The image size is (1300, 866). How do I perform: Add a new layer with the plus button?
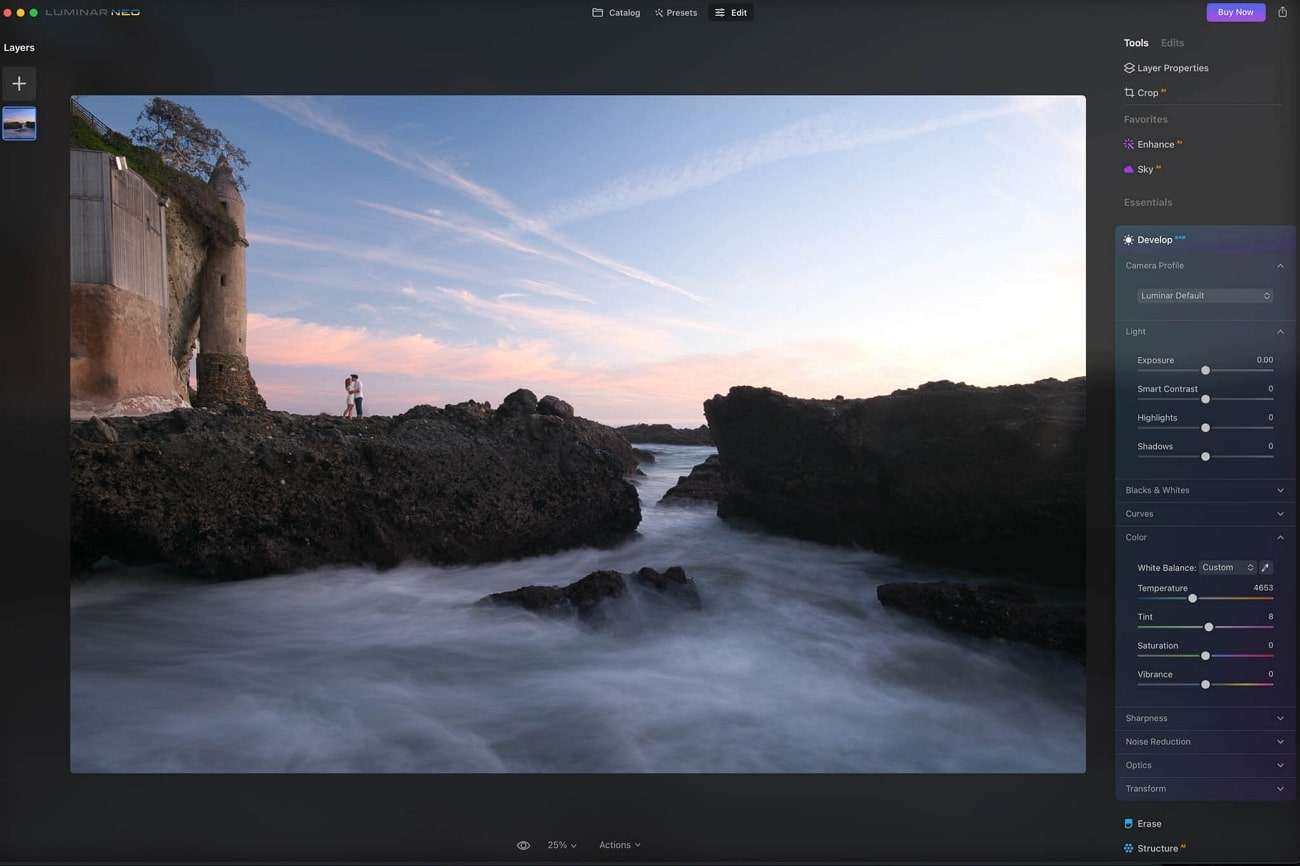point(18,83)
